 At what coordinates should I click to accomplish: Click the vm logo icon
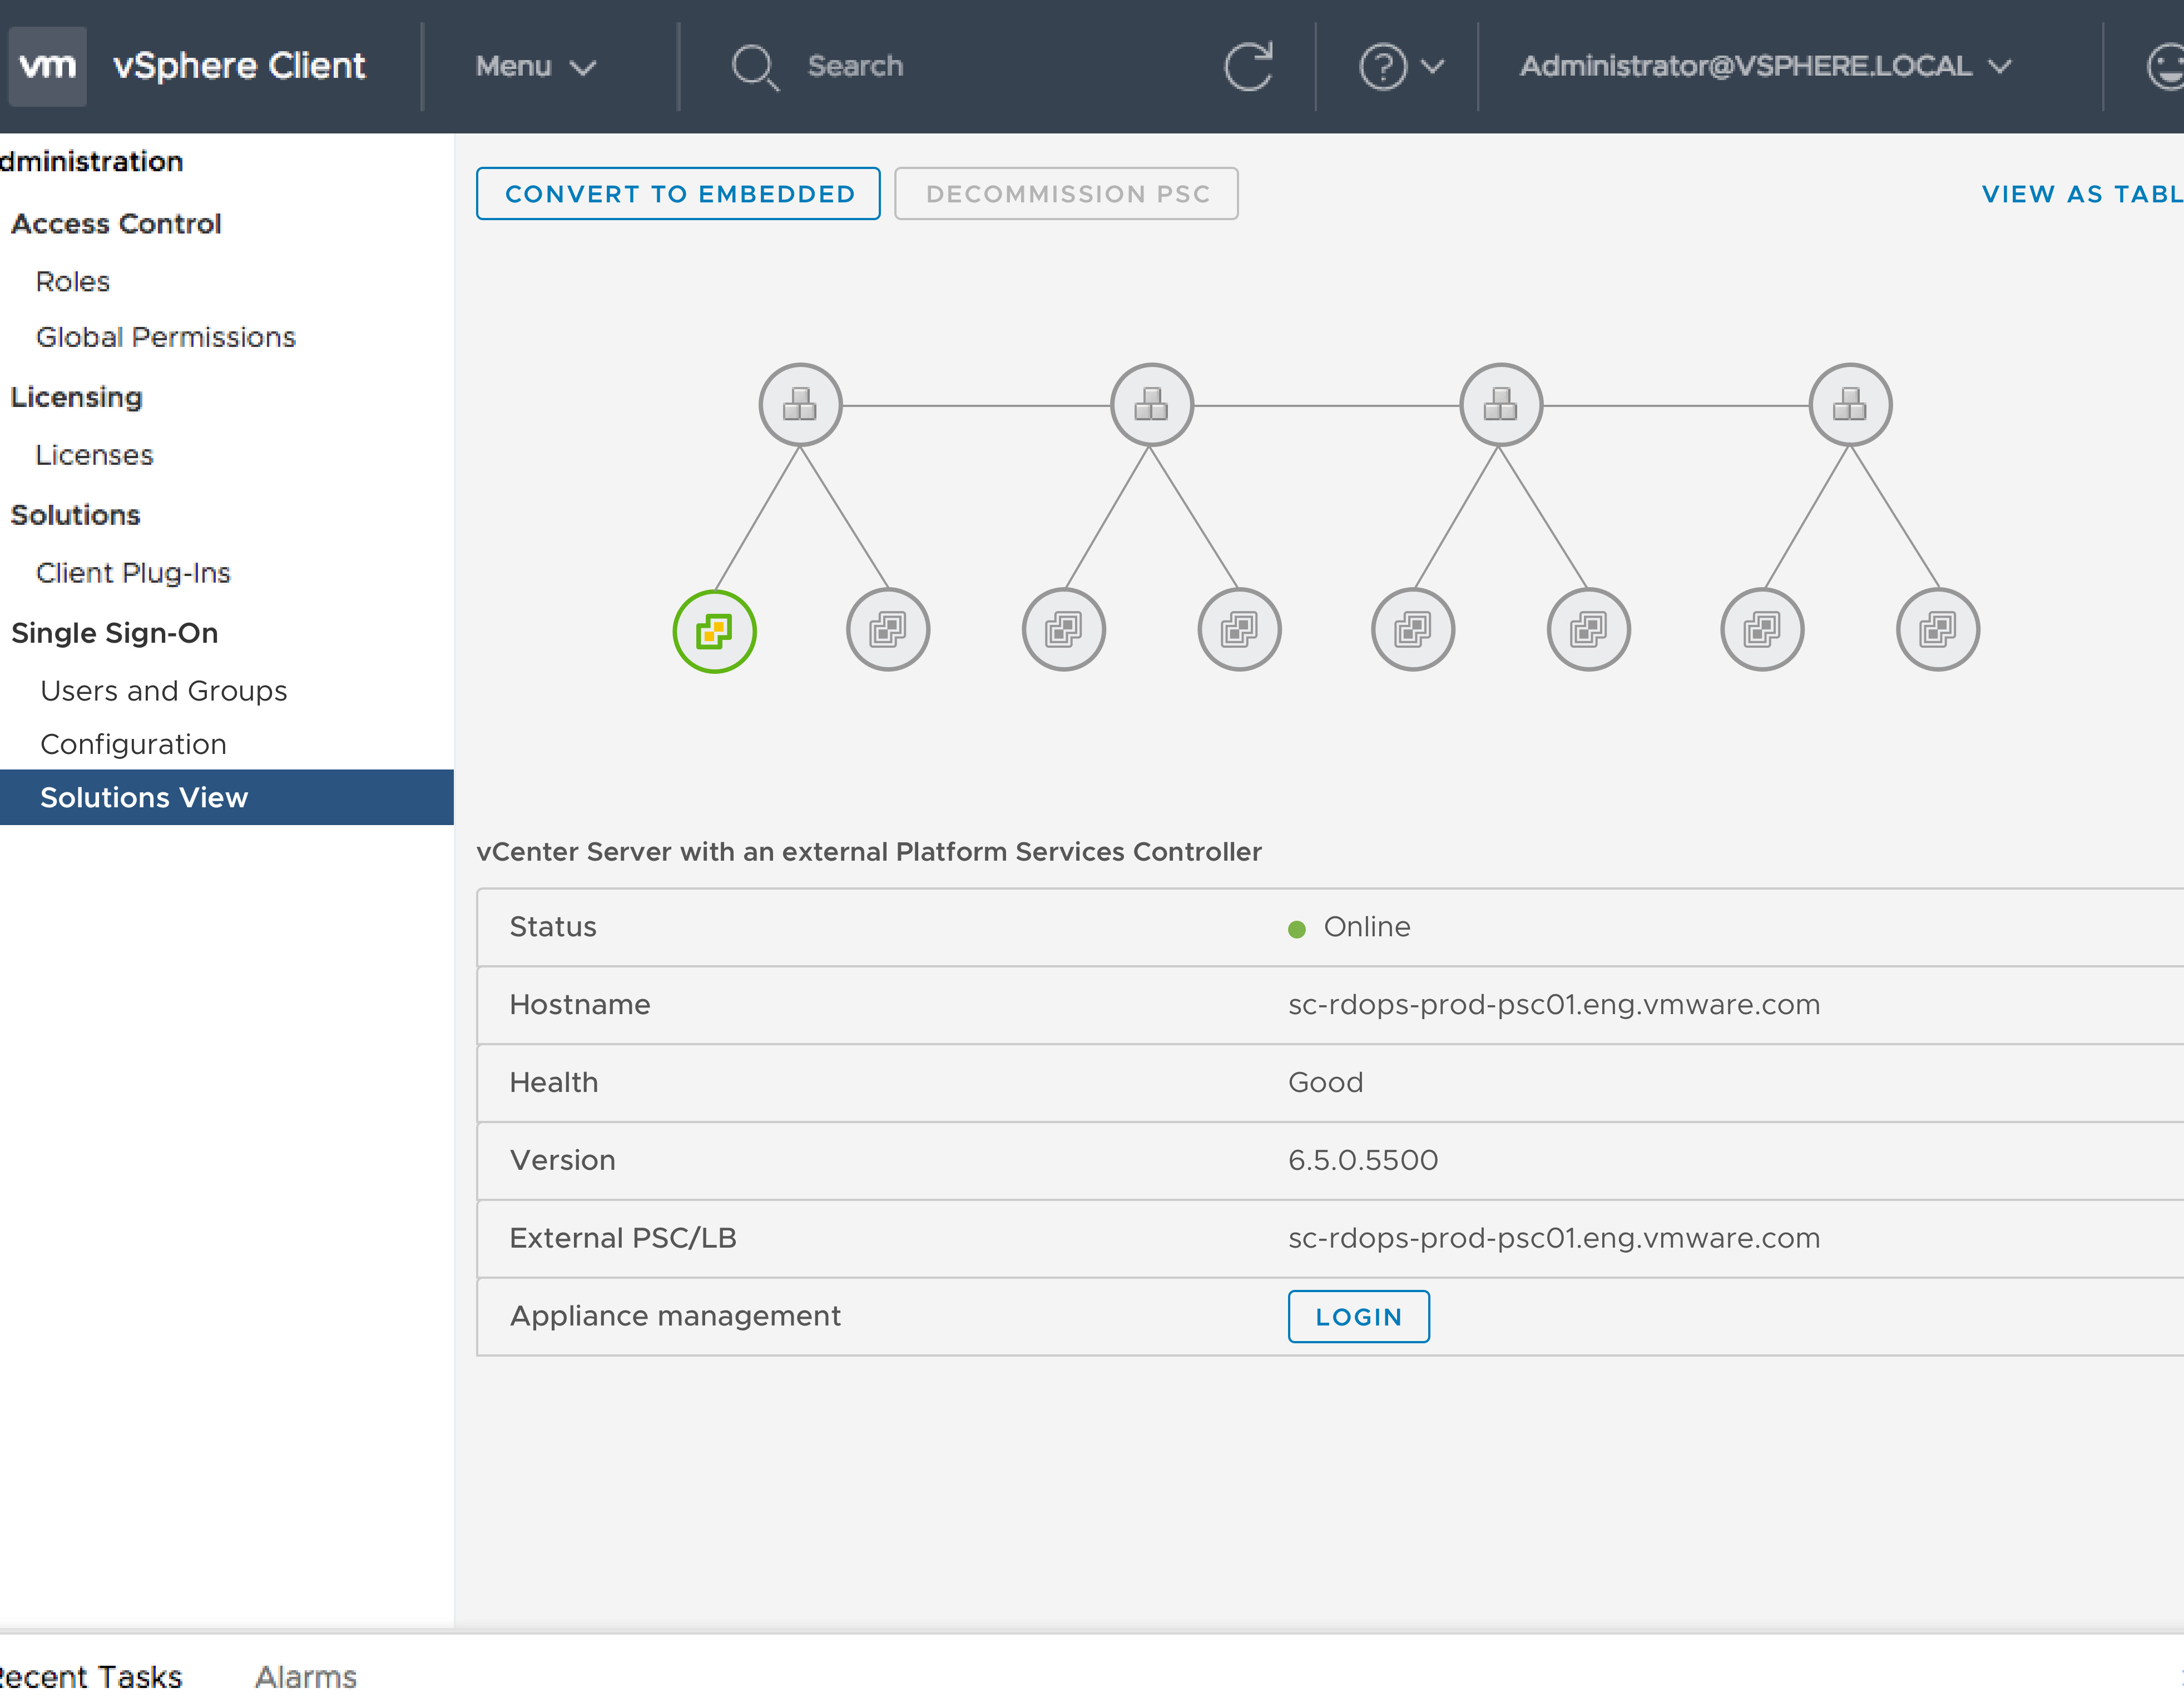47,66
